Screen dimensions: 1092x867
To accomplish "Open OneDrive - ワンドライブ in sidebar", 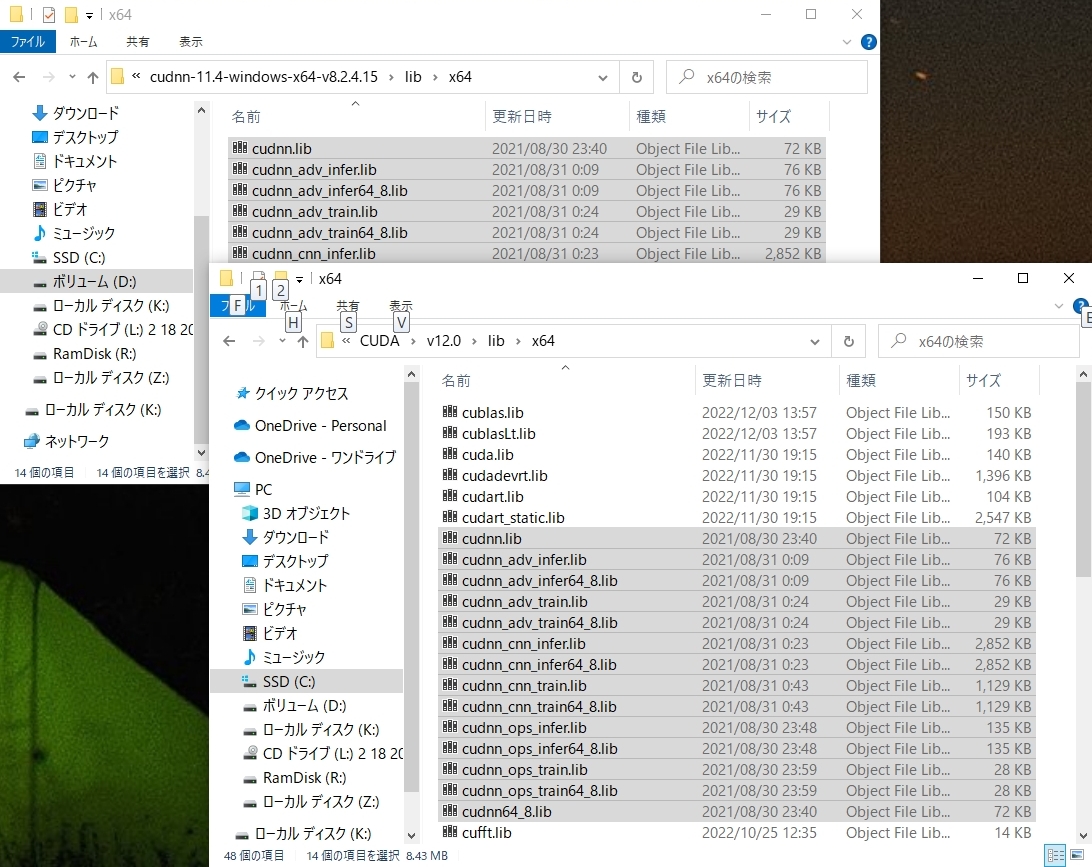I will pos(325,458).
